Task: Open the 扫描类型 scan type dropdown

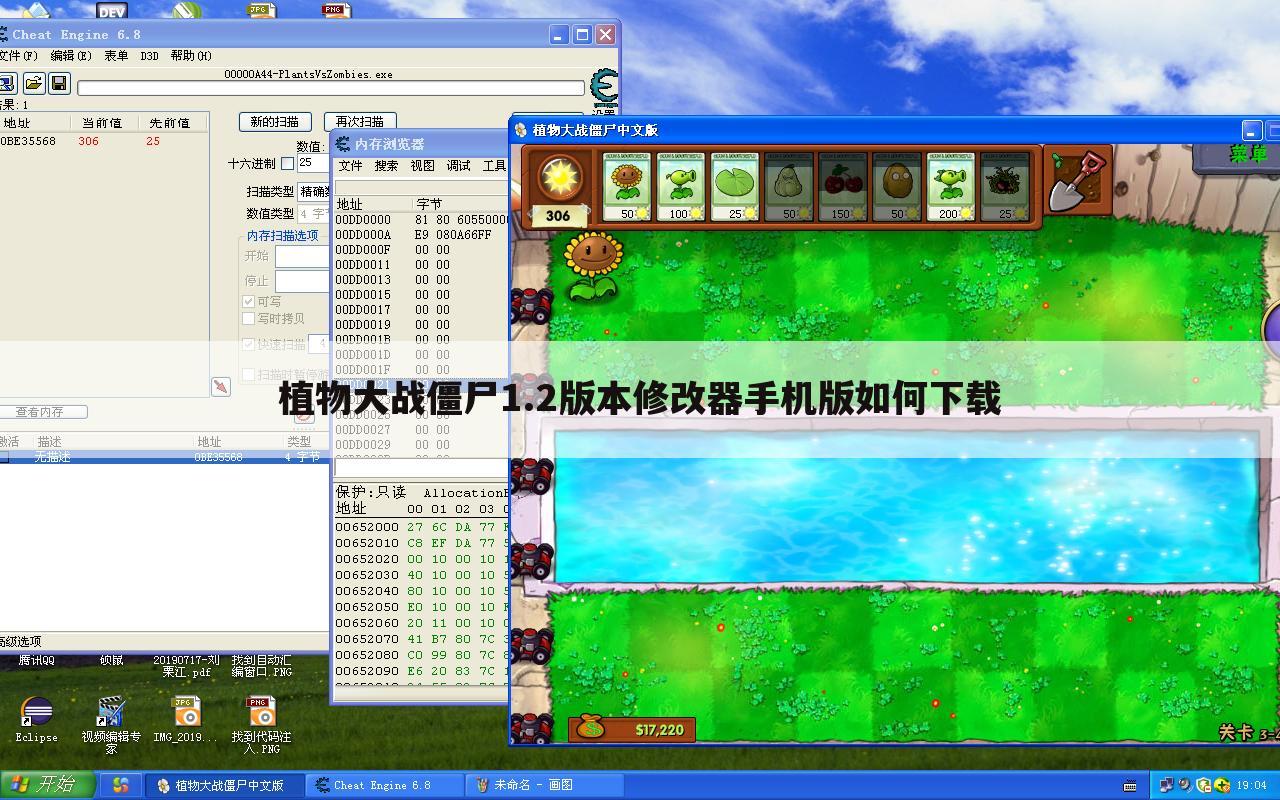Action: (x=315, y=191)
